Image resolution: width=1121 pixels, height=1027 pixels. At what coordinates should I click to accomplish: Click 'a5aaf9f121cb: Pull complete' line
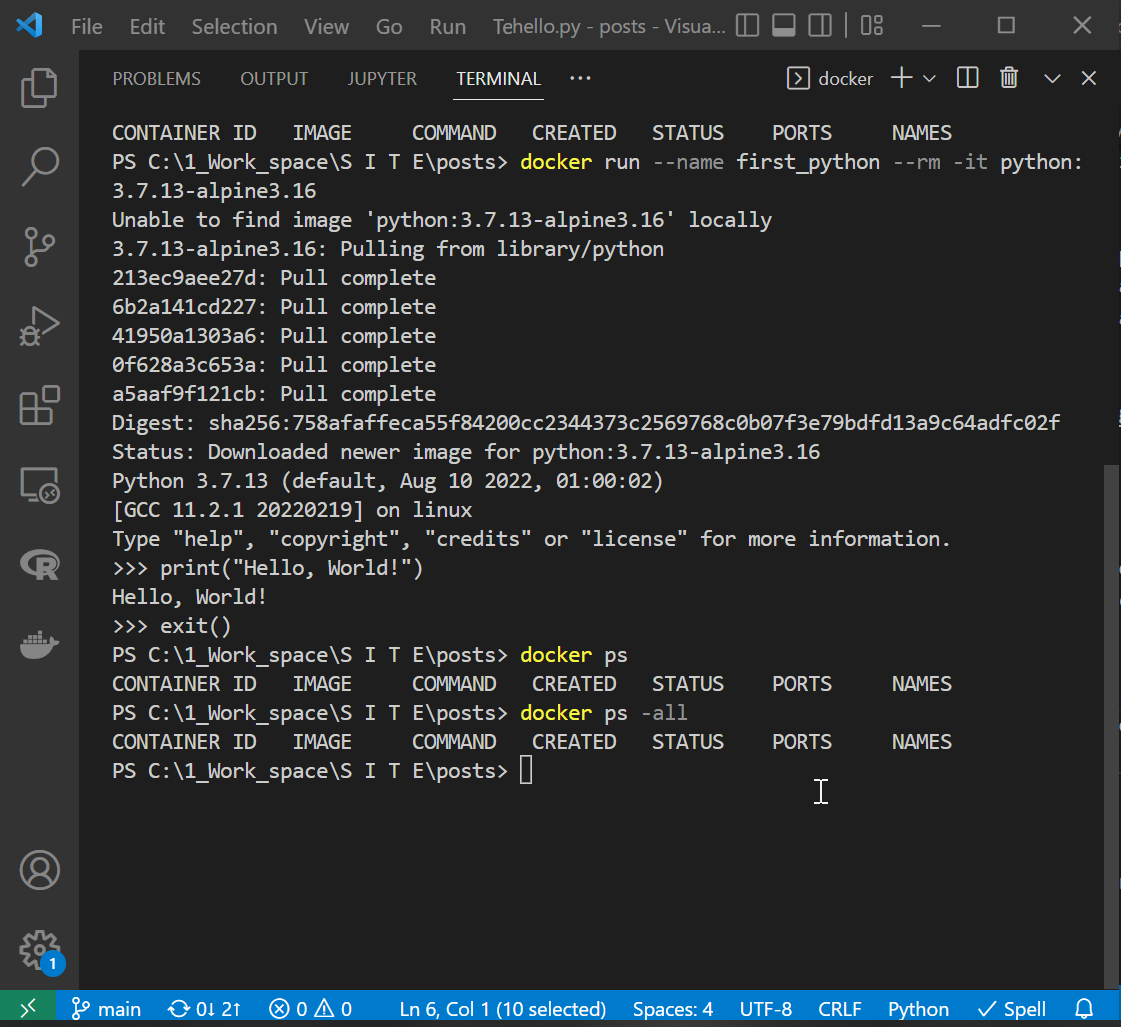point(274,394)
